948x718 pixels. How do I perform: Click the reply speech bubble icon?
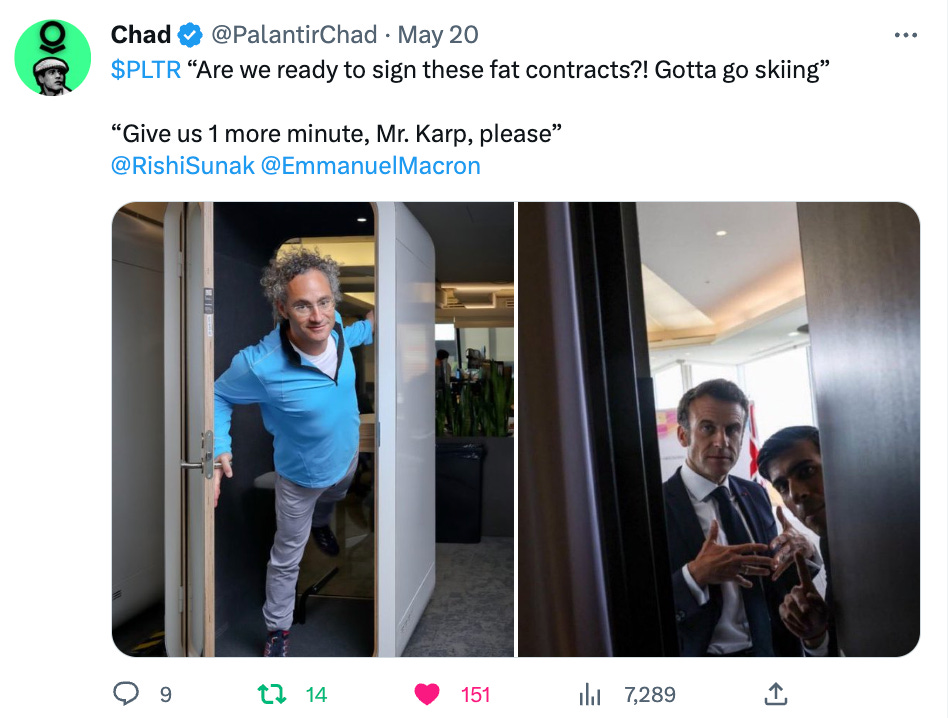pyautogui.click(x=126, y=694)
